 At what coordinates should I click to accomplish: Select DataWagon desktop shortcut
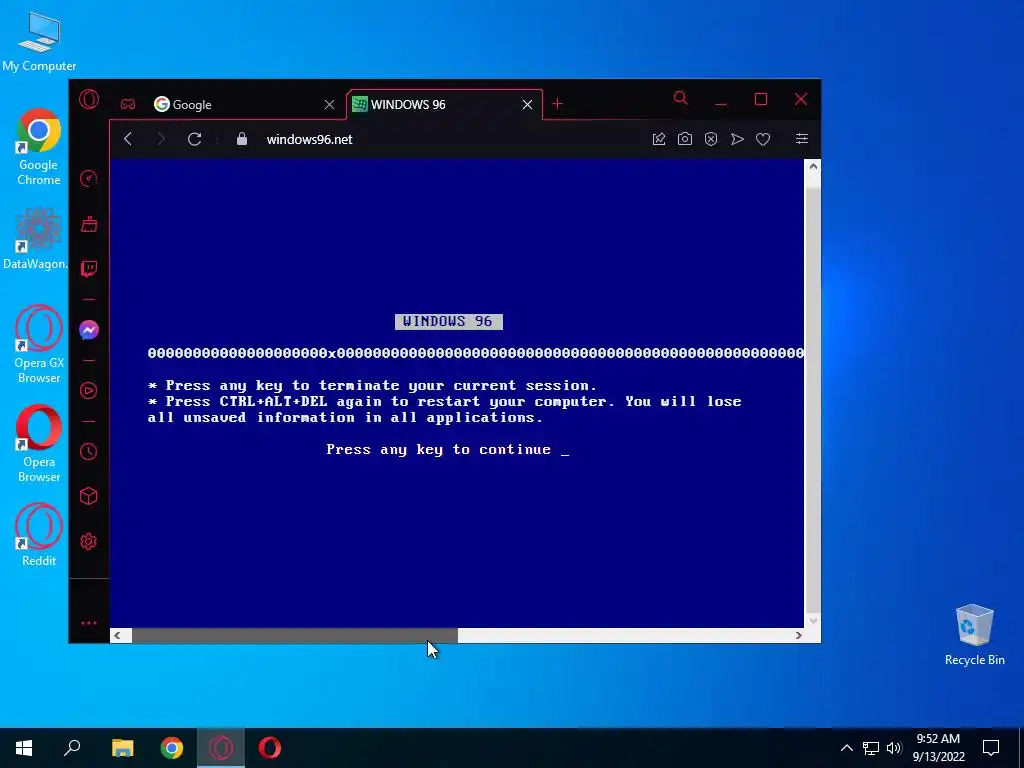[36, 238]
